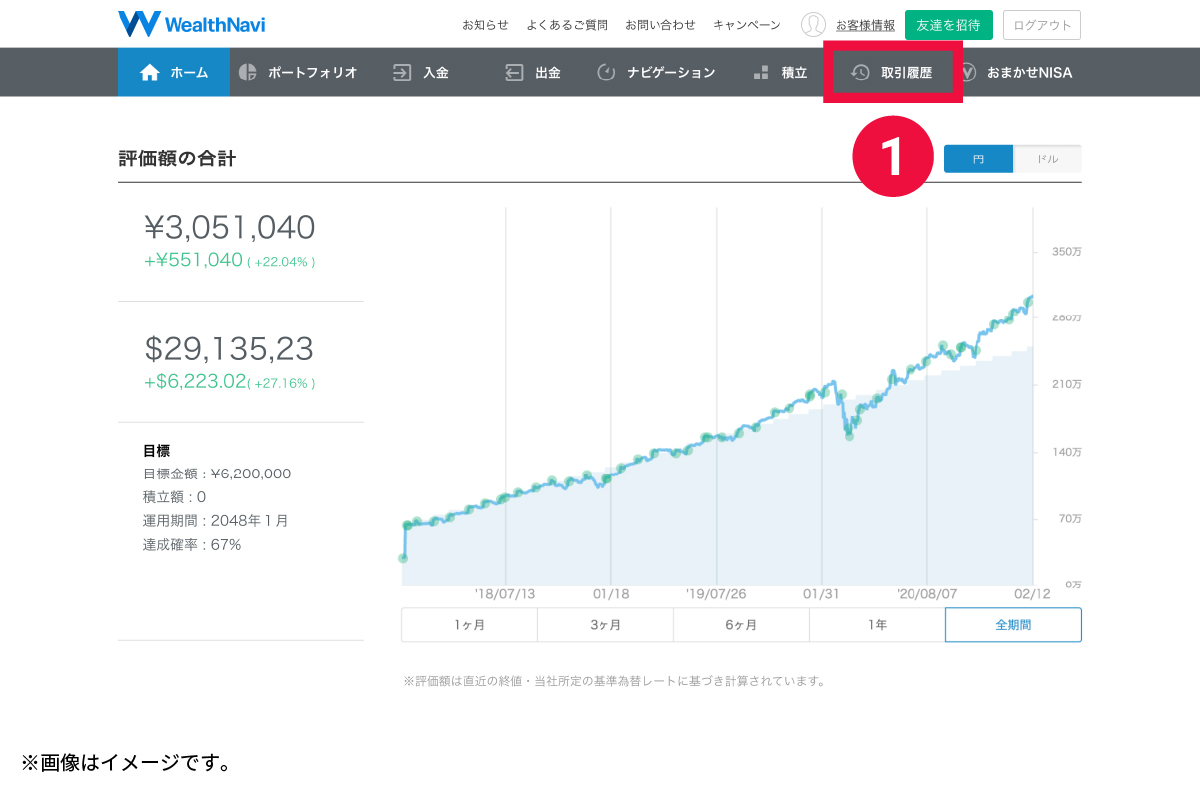Viewport: 1200px width, 790px height.
Task: Open the おまかせNISA tab
Action: click(x=1016, y=72)
